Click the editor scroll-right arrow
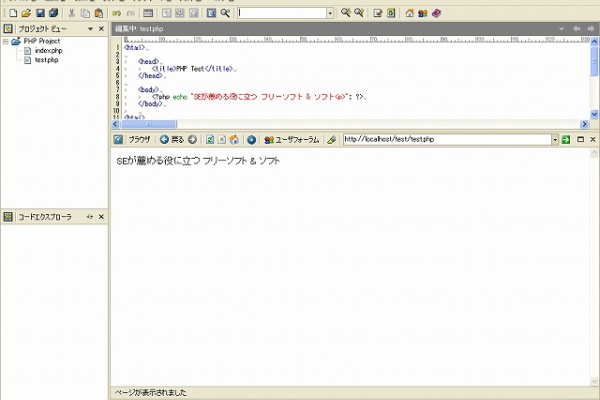 584,124
